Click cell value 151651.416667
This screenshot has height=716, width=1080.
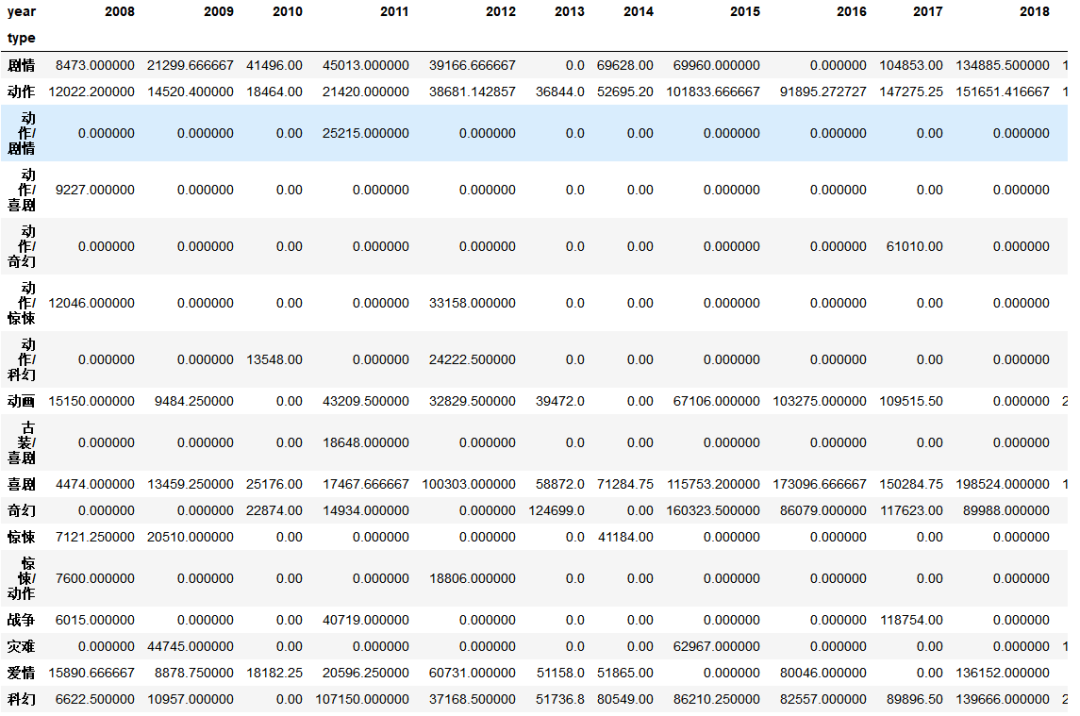[x=1002, y=92]
